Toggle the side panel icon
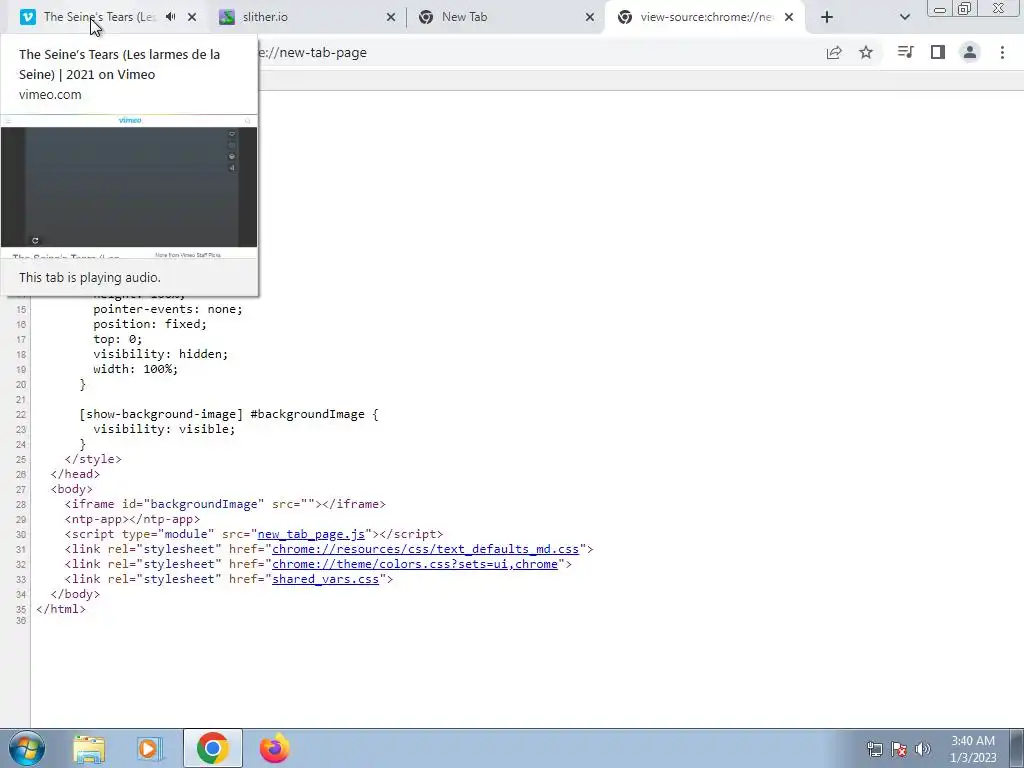This screenshot has width=1024, height=768. tap(938, 52)
